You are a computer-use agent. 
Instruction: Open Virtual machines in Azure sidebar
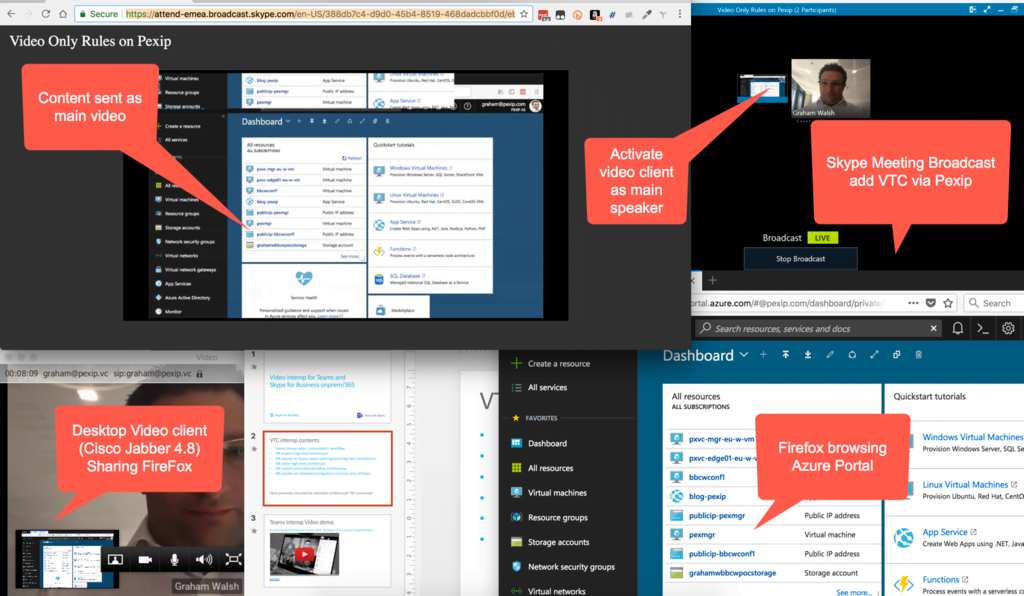click(x=549, y=493)
